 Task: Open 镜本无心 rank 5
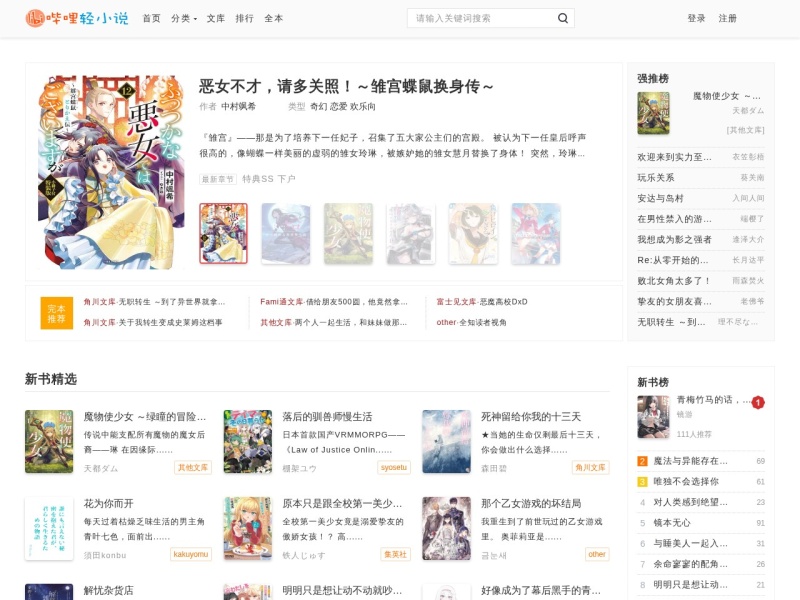point(672,523)
